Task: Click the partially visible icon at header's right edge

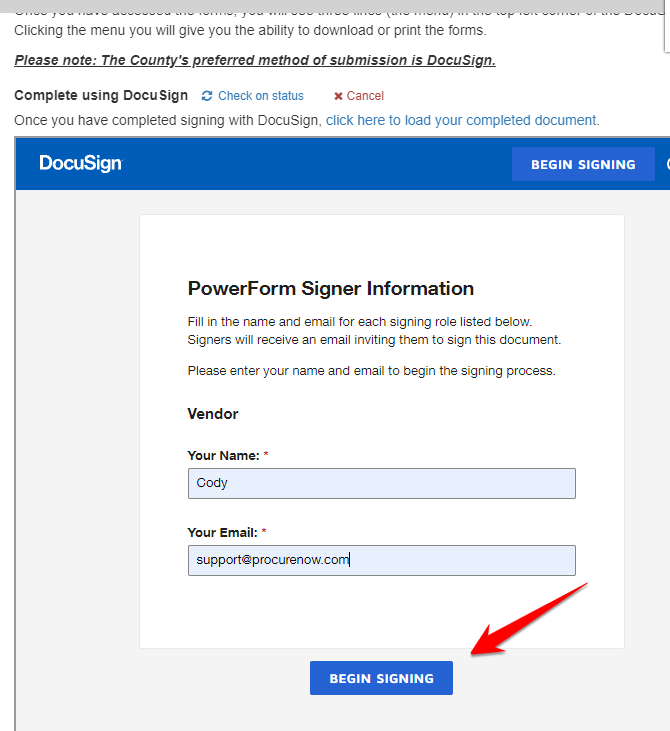Action: point(666,164)
